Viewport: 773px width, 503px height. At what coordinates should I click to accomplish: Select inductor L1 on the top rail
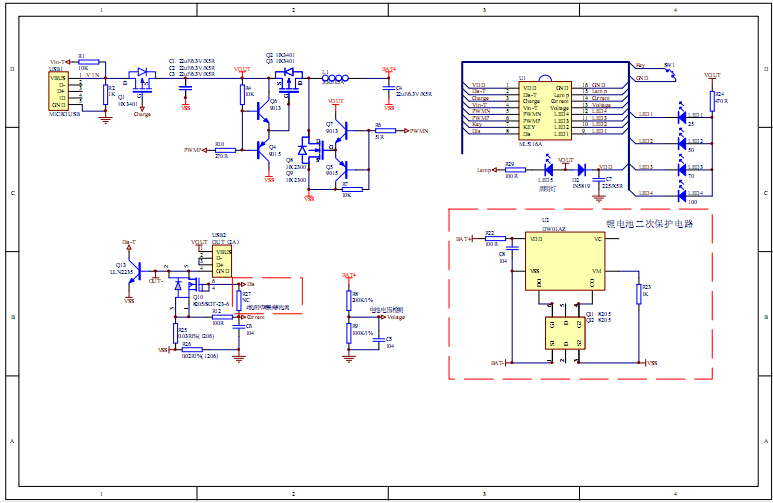(334, 79)
